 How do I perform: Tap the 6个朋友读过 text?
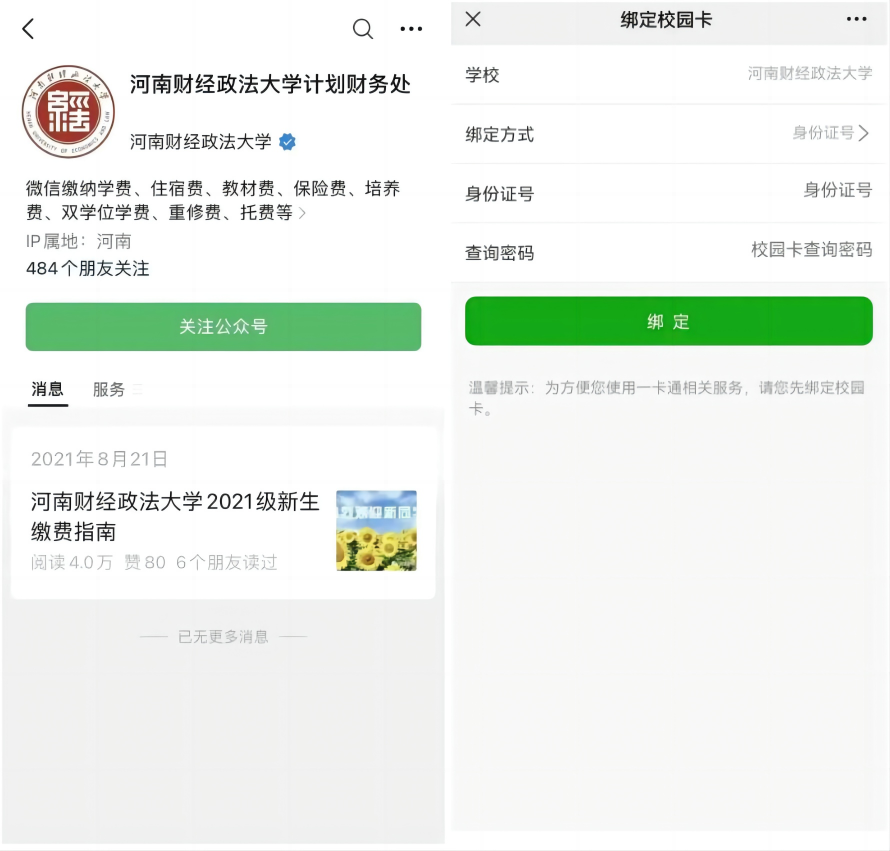226,563
